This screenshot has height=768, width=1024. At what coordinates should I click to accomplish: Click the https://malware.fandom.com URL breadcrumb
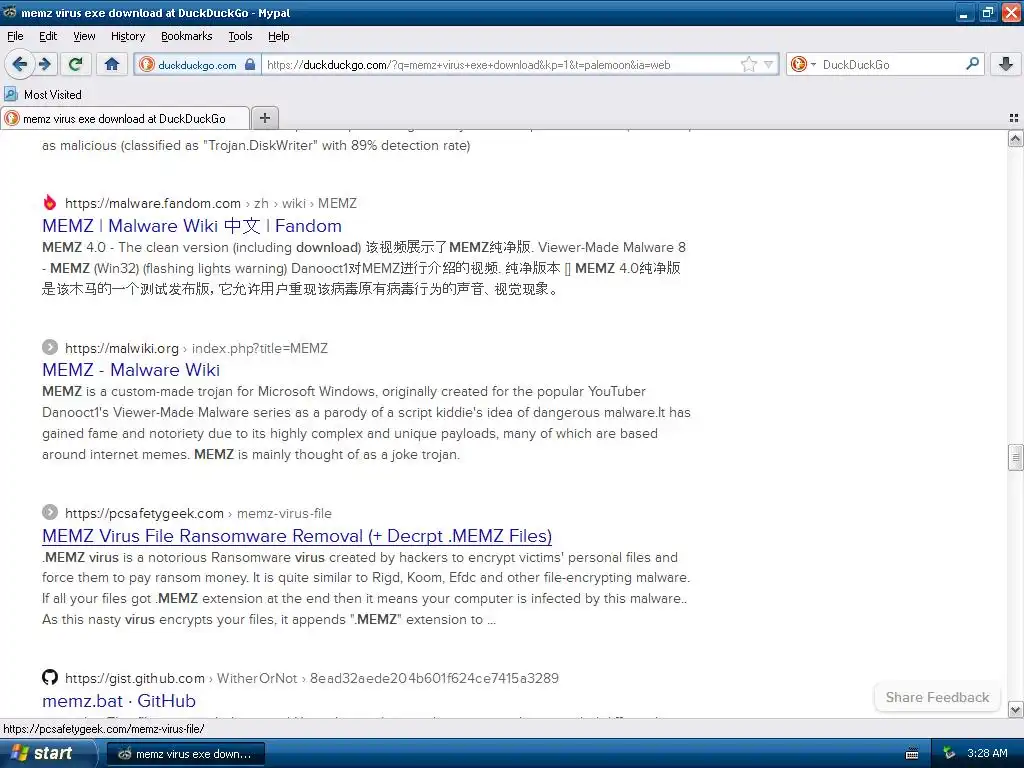[x=152, y=203]
